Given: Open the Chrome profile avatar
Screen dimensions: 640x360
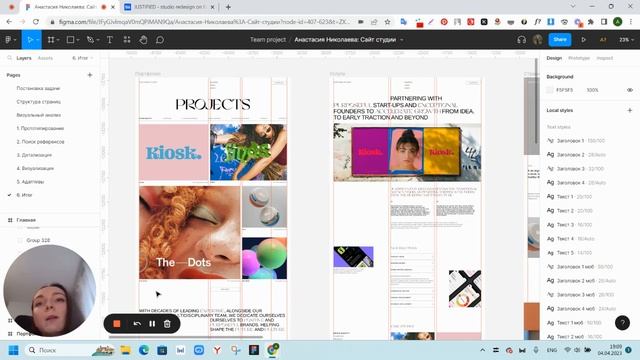Looking at the screenshot, I should coord(618,22).
